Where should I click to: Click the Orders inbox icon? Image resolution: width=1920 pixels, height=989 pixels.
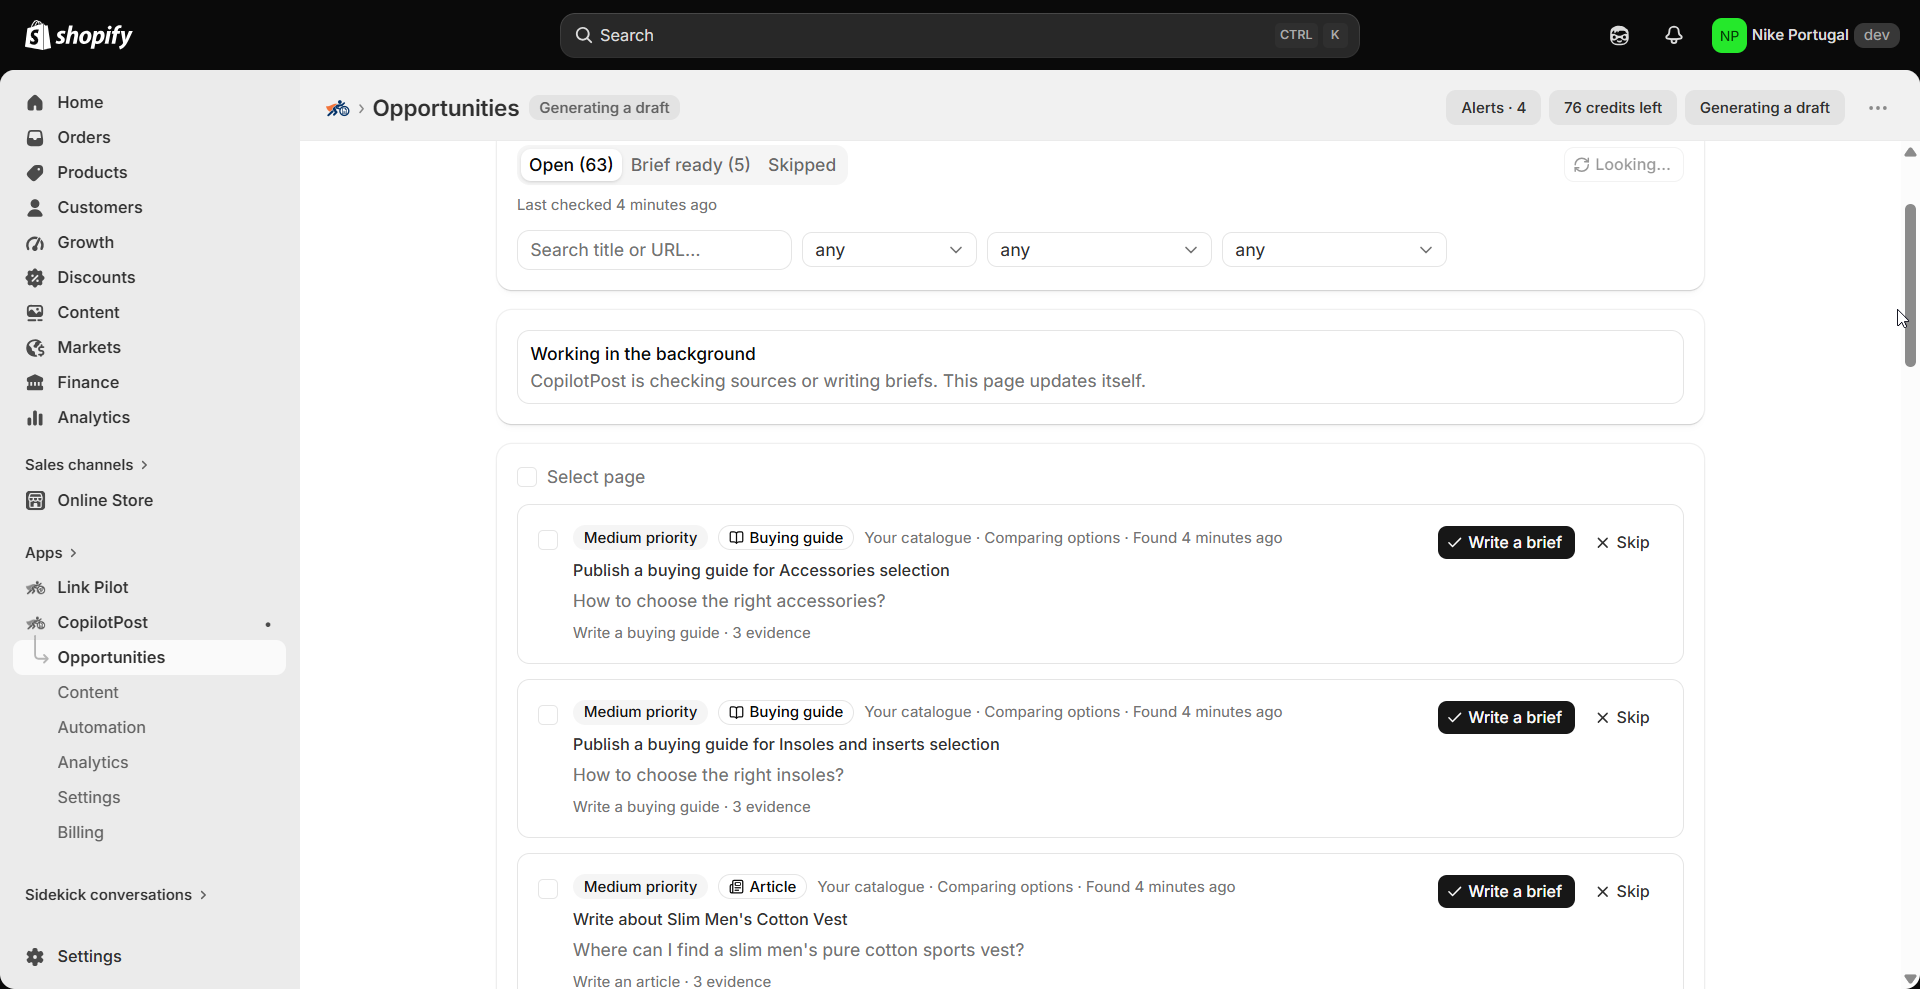coord(35,137)
